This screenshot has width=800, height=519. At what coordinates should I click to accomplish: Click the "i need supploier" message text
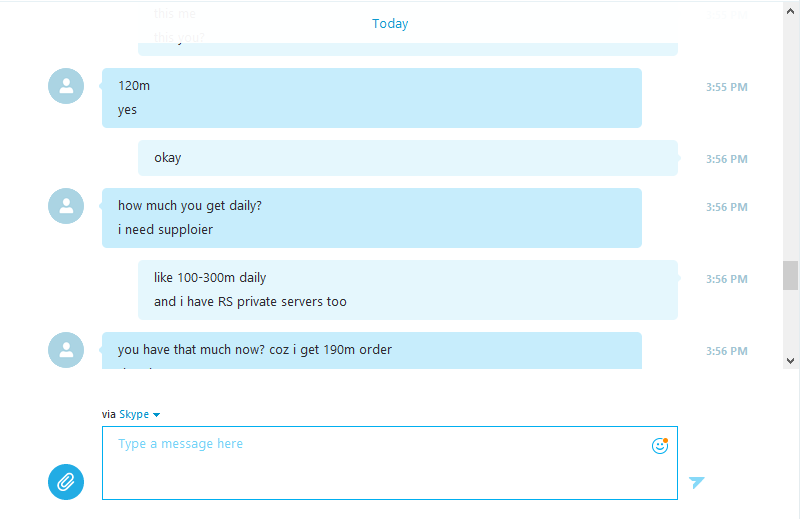tap(165, 230)
